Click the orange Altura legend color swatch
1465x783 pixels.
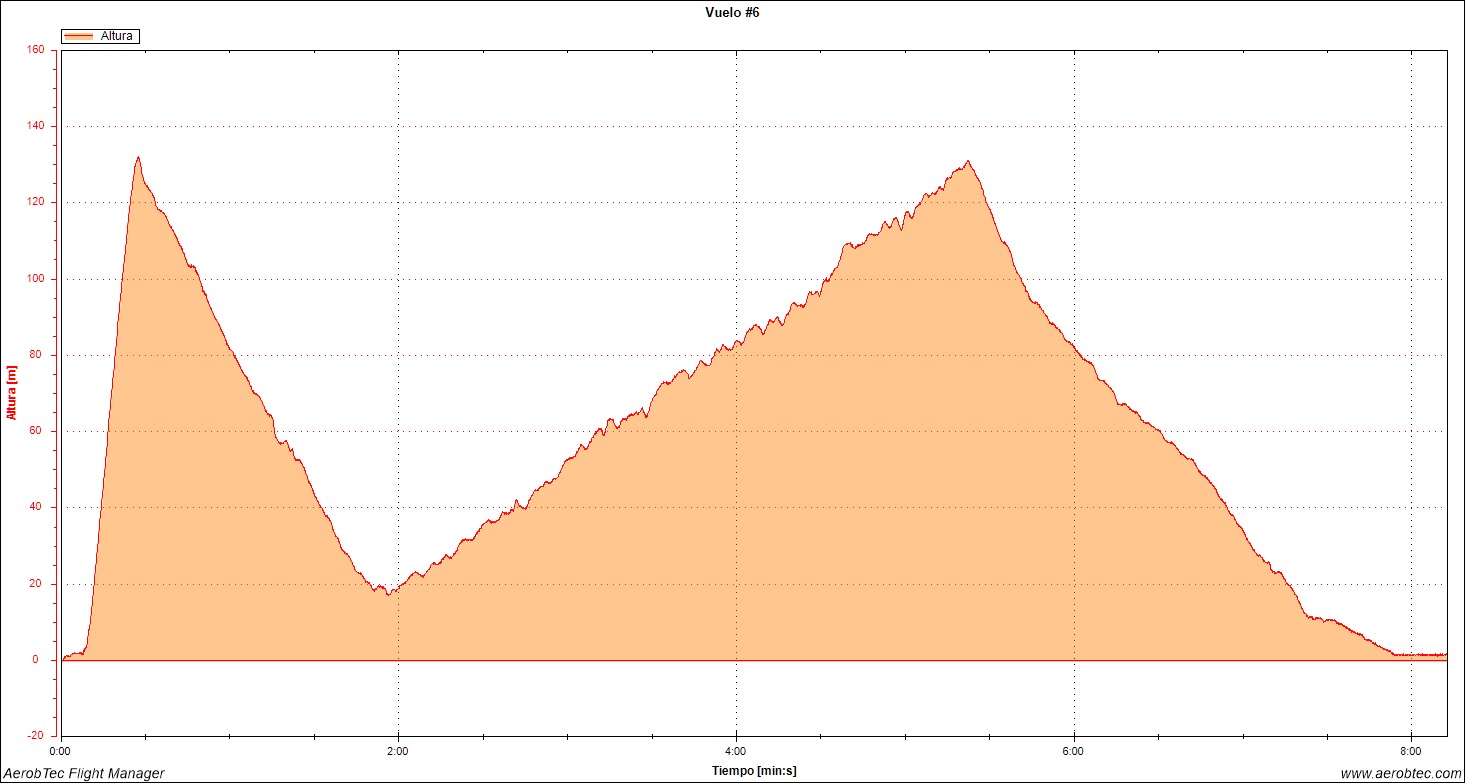pos(78,36)
